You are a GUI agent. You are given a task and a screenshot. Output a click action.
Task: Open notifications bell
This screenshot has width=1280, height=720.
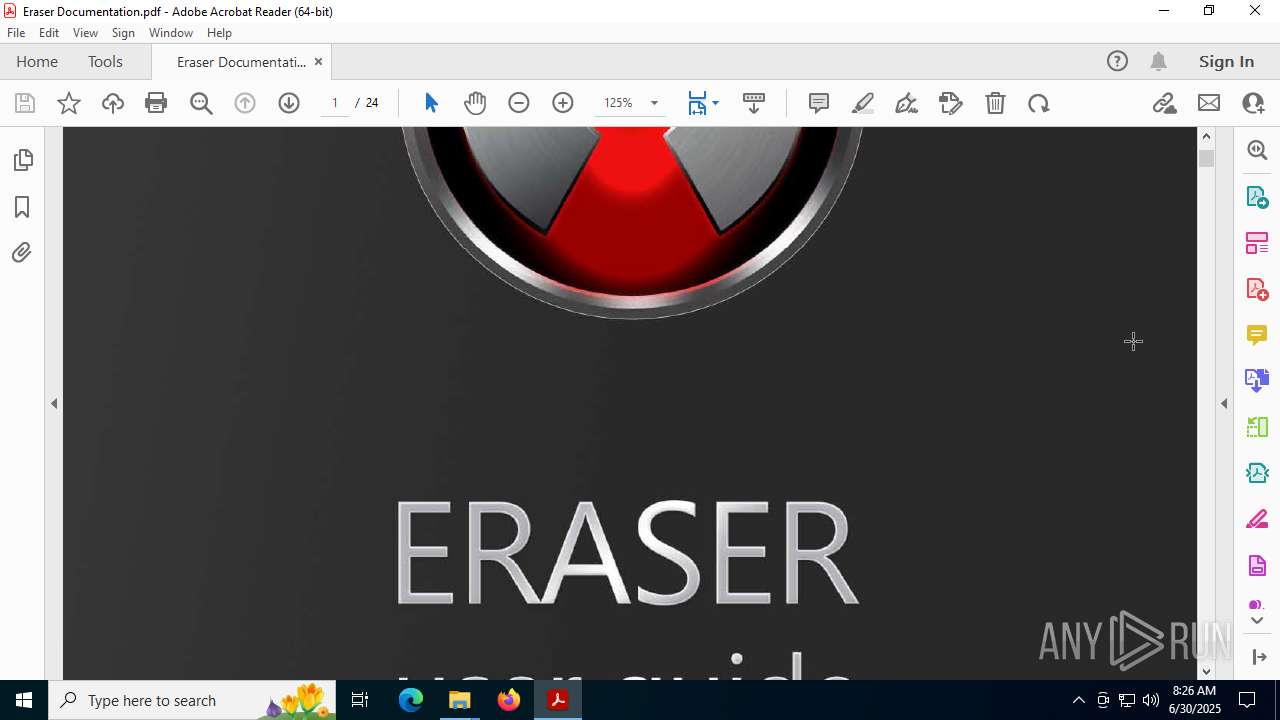click(1159, 61)
